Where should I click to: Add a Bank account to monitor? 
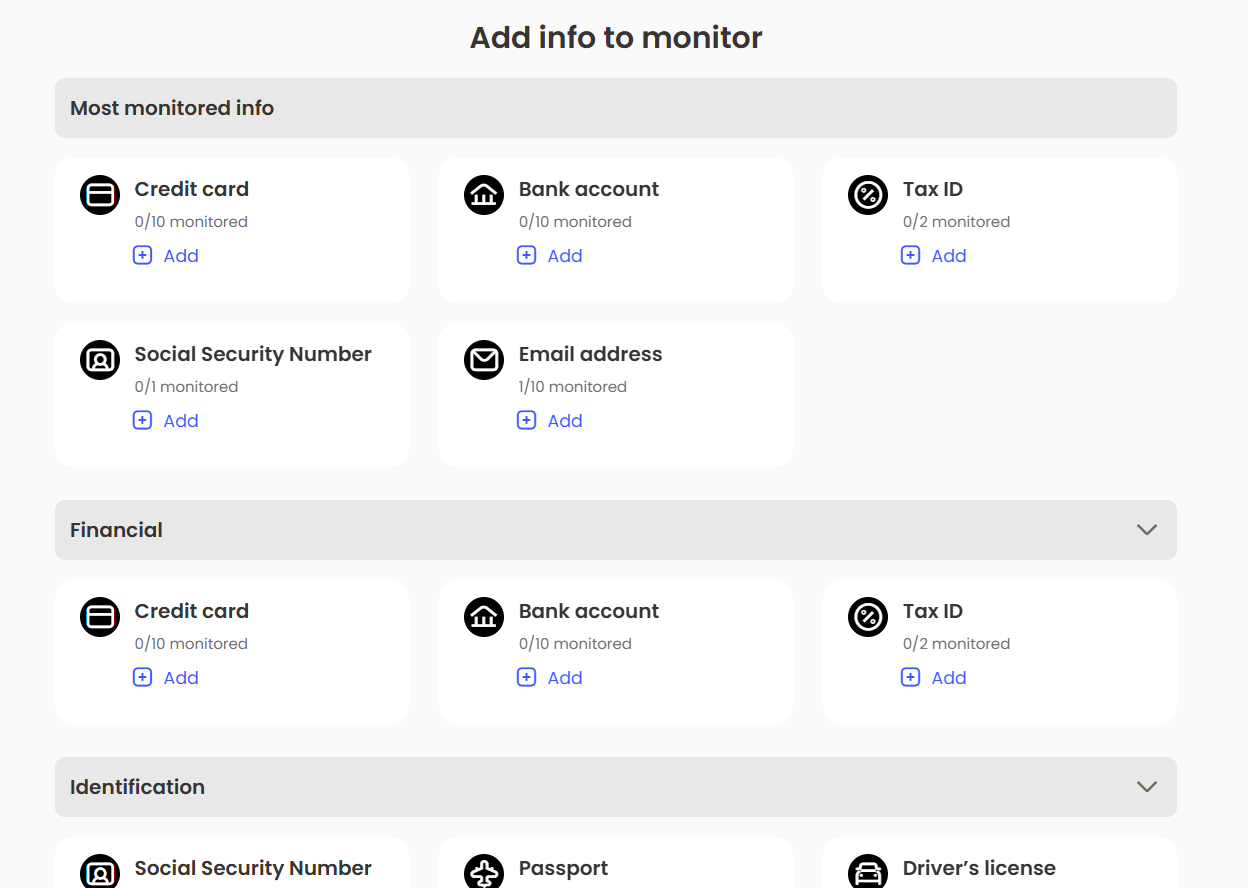(564, 256)
